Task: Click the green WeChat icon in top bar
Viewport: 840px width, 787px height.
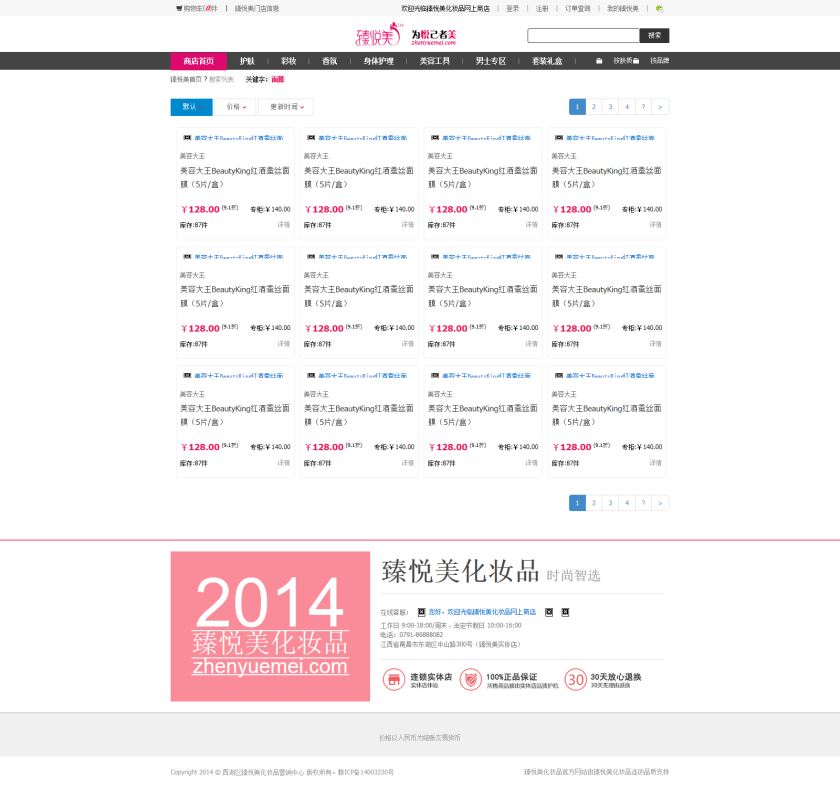Action: tap(659, 9)
